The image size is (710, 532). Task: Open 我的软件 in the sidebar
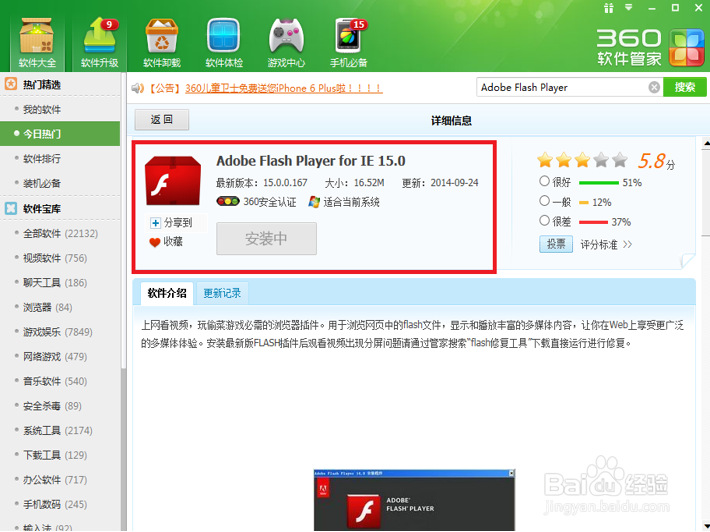point(42,109)
